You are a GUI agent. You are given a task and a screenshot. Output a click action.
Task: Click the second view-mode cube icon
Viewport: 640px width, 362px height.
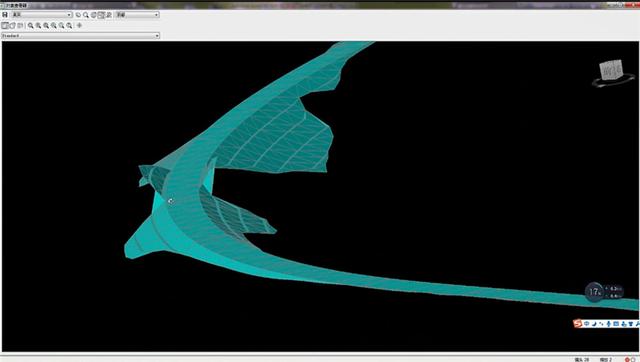(13, 25)
